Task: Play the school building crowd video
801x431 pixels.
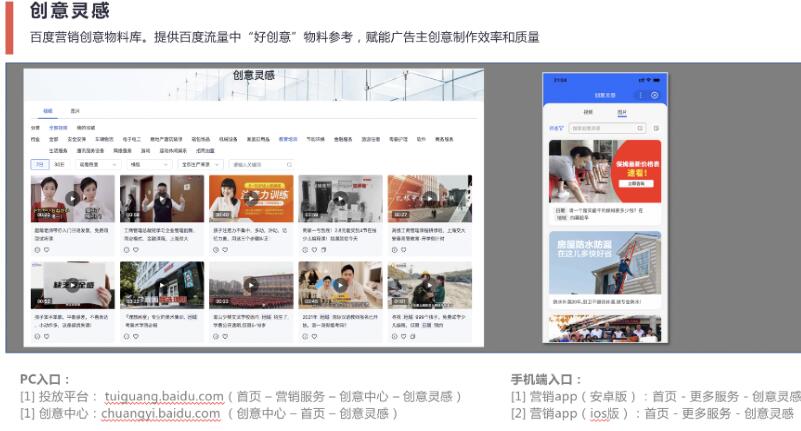Action: point(251,285)
